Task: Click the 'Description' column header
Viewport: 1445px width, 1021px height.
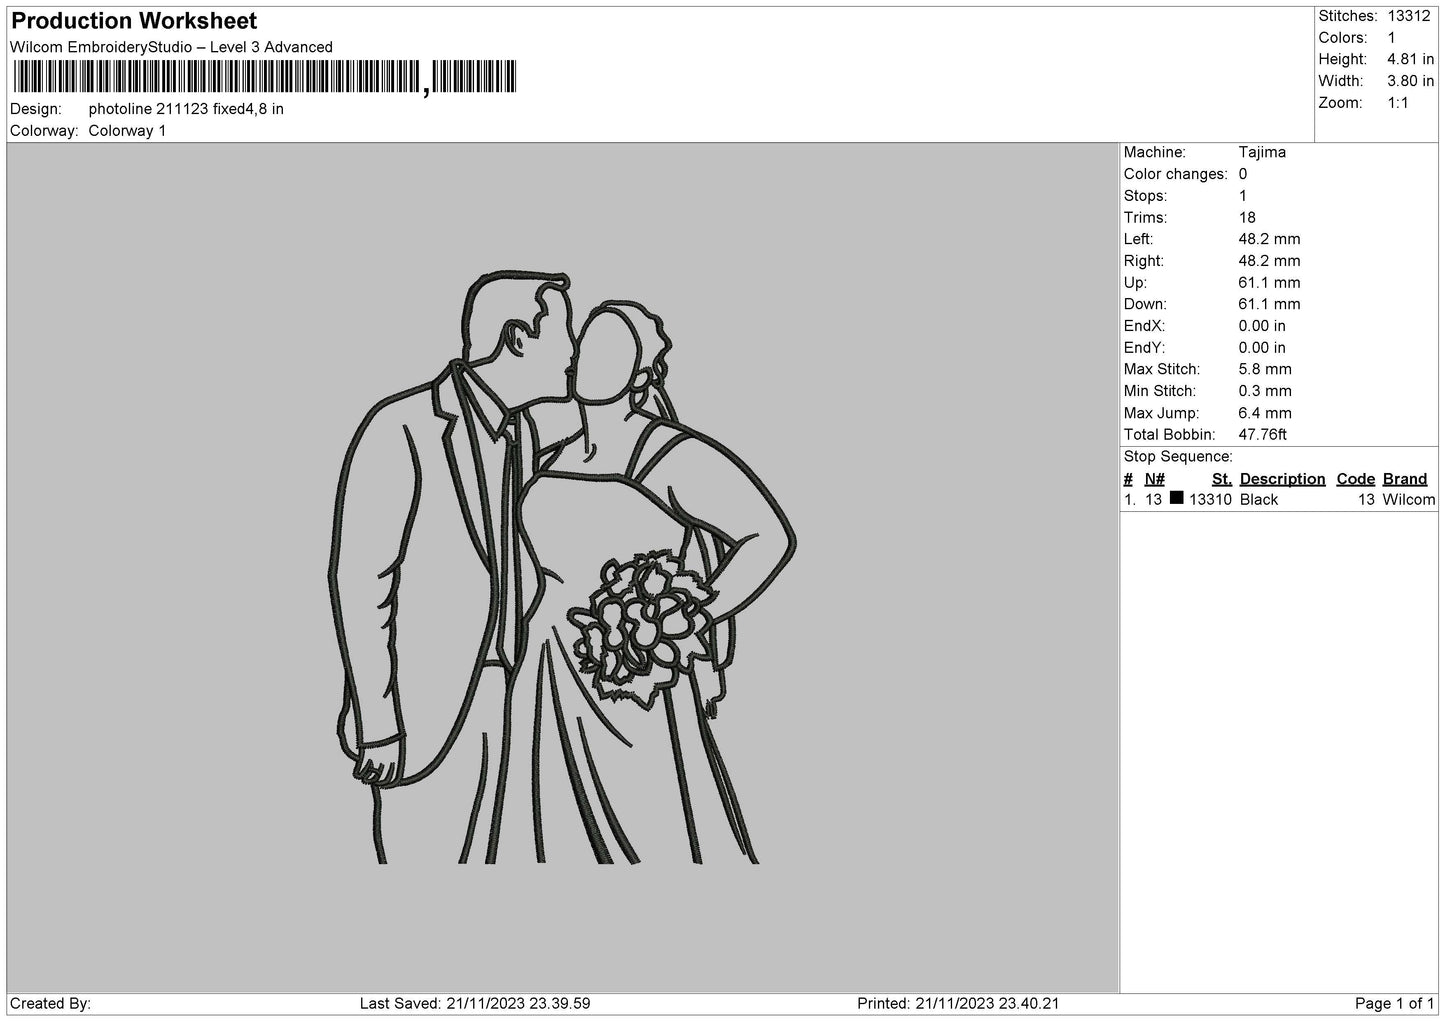Action: [1282, 479]
